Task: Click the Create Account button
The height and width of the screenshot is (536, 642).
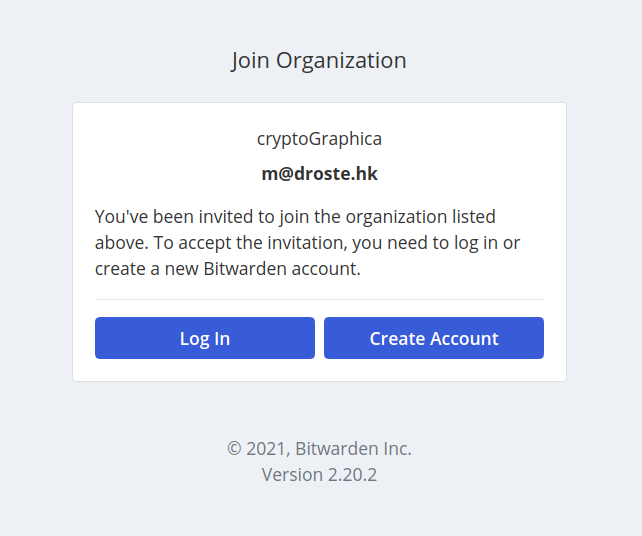Action: [x=434, y=338]
